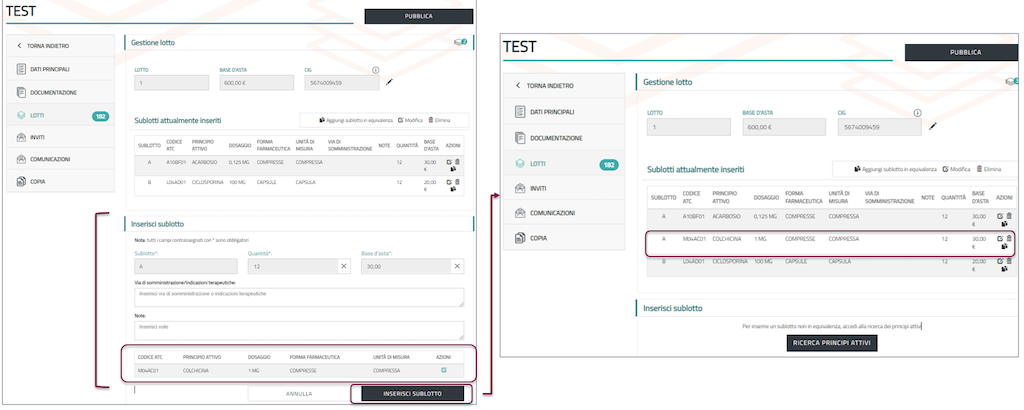Click PUBBLICA button in the right panel
The height and width of the screenshot is (410, 1024).
click(x=964, y=52)
